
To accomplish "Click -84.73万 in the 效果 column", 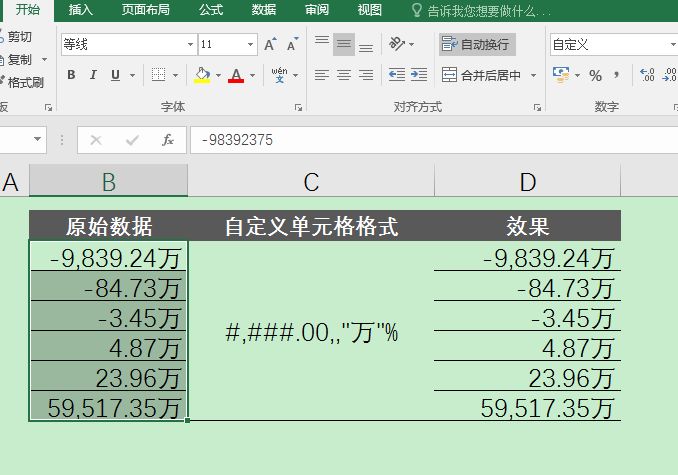I will 528,287.
